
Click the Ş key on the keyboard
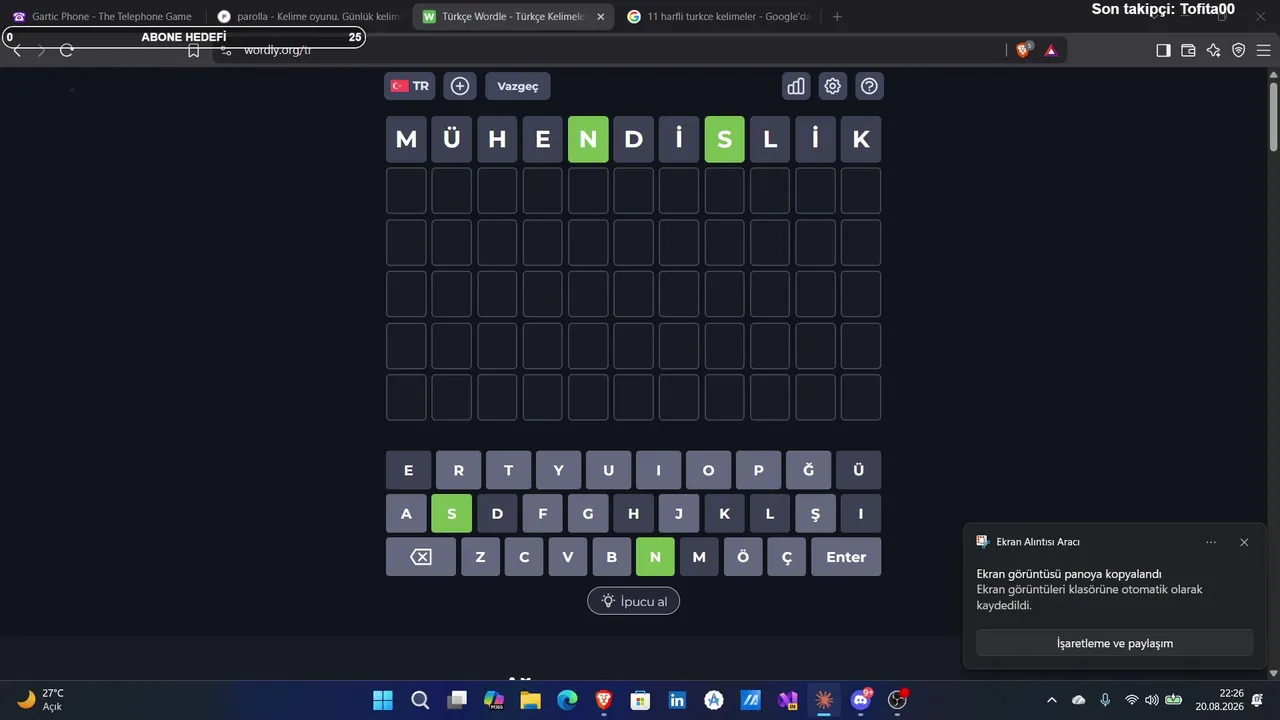pos(815,514)
